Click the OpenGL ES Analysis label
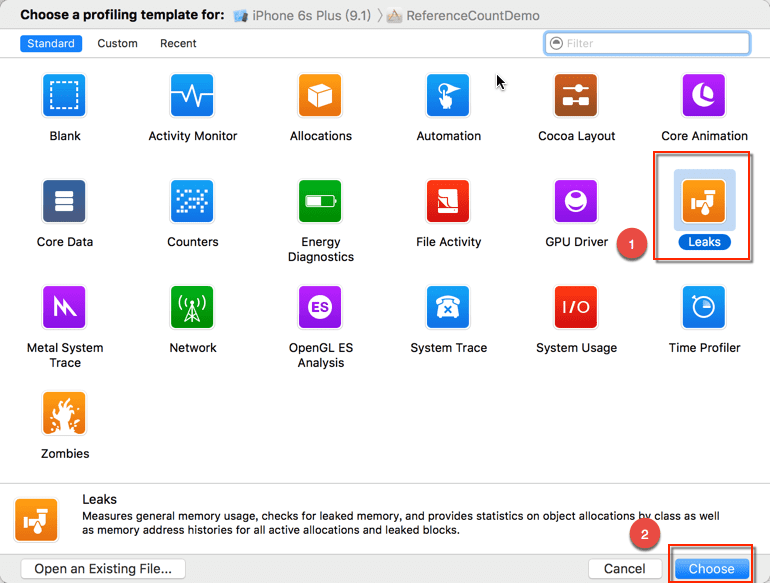This screenshot has width=770, height=583. pyautogui.click(x=321, y=355)
